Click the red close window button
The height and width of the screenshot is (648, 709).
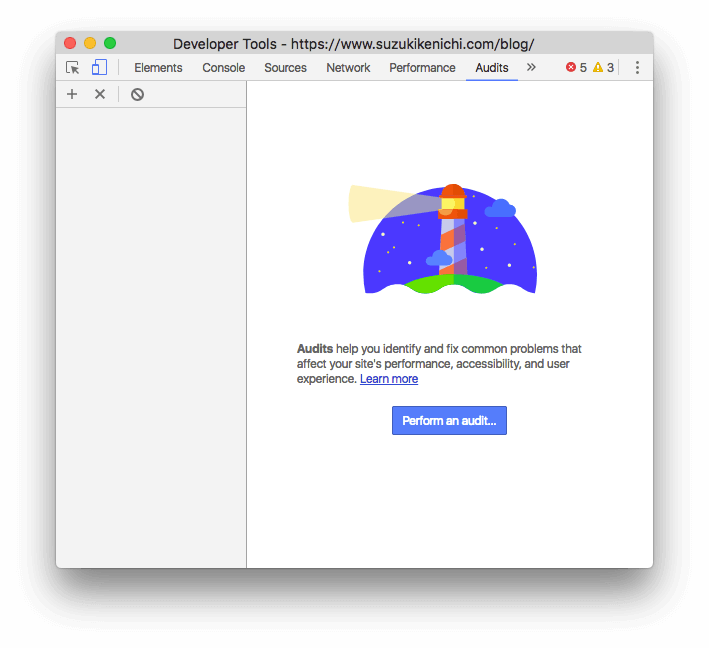70,43
